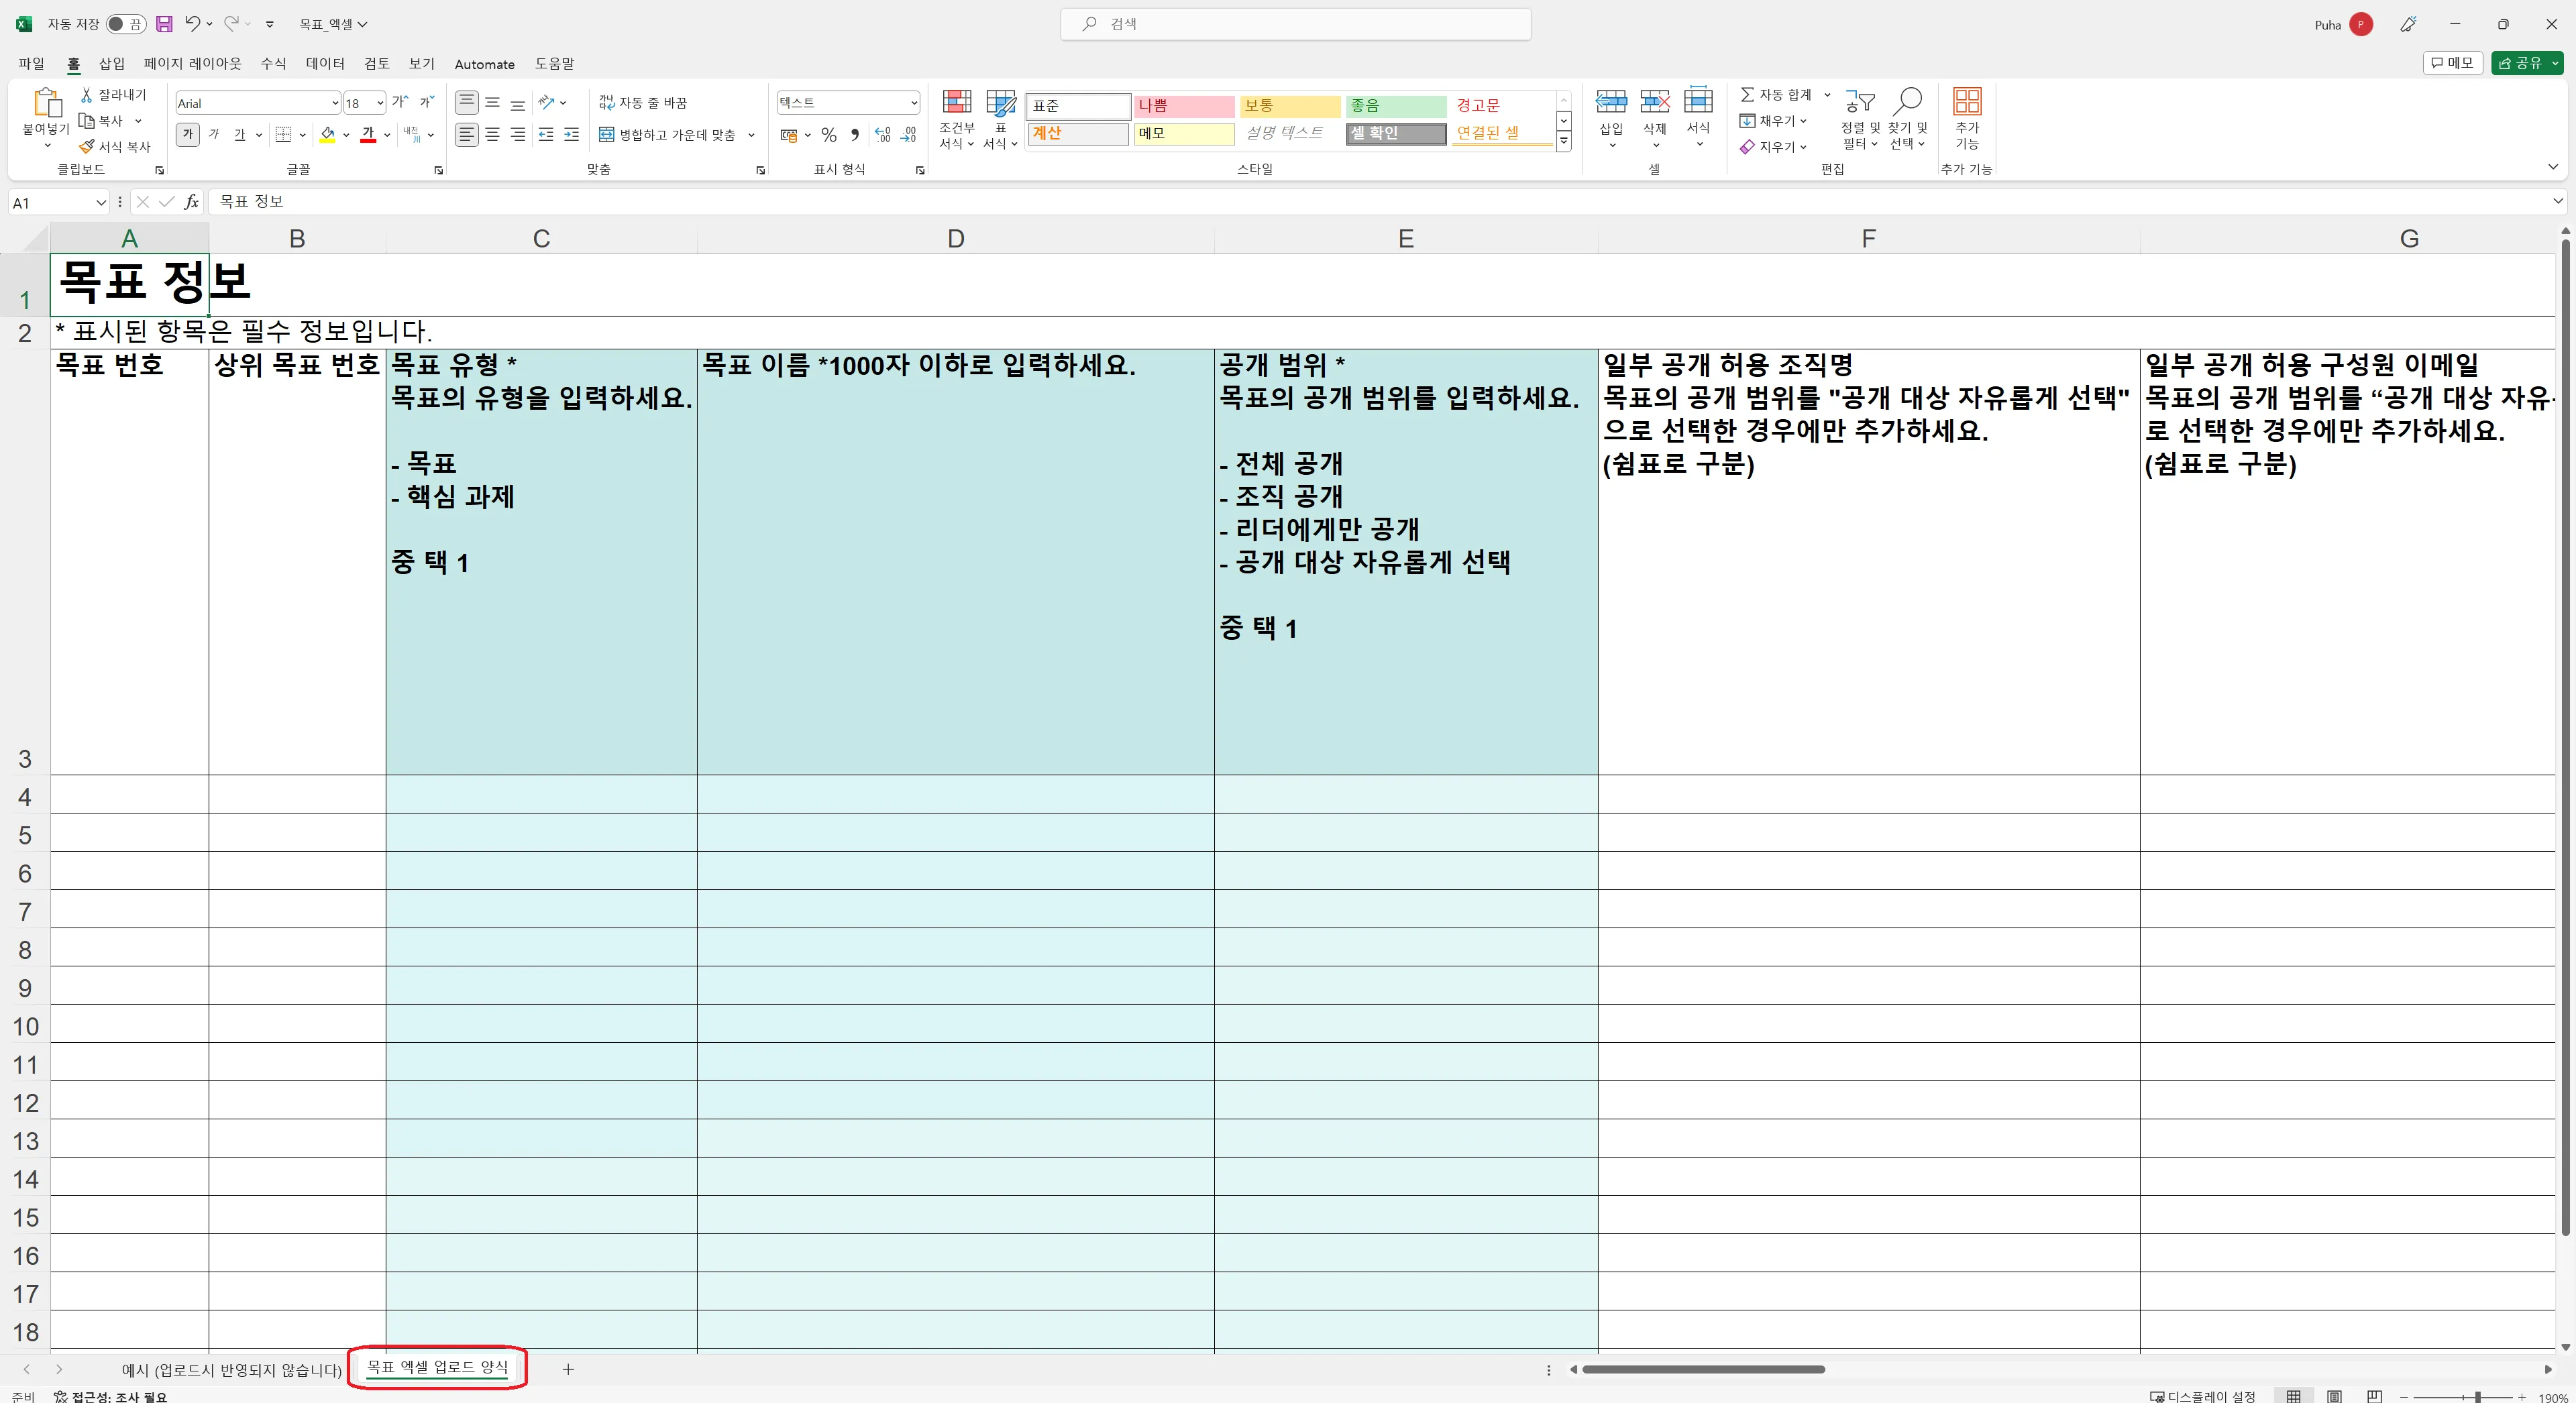Click the Cut (잘라내기) scissors icon
2576x1403 pixels.
(87, 94)
